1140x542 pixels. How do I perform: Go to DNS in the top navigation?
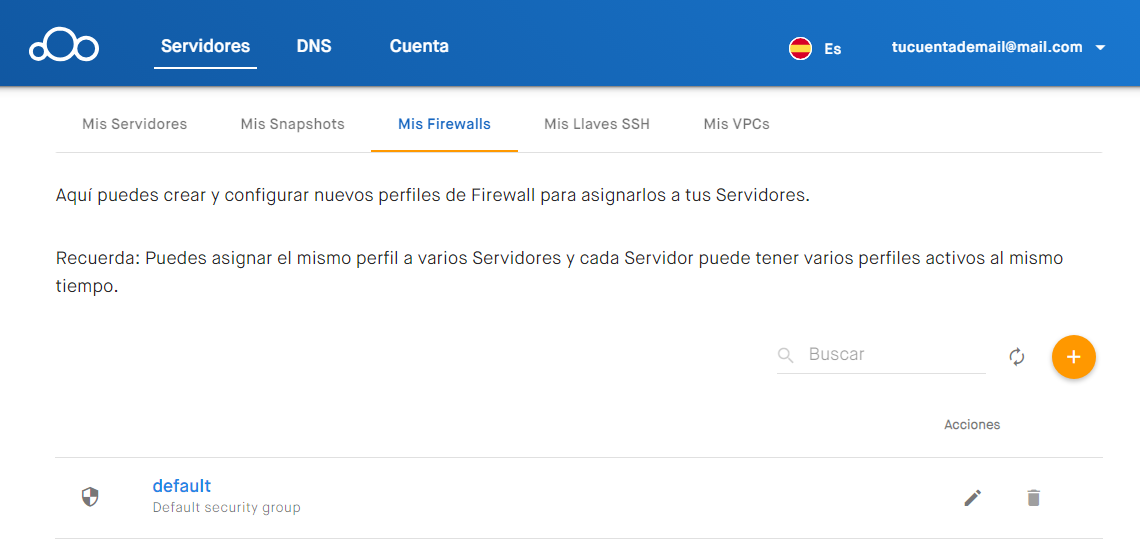(314, 47)
